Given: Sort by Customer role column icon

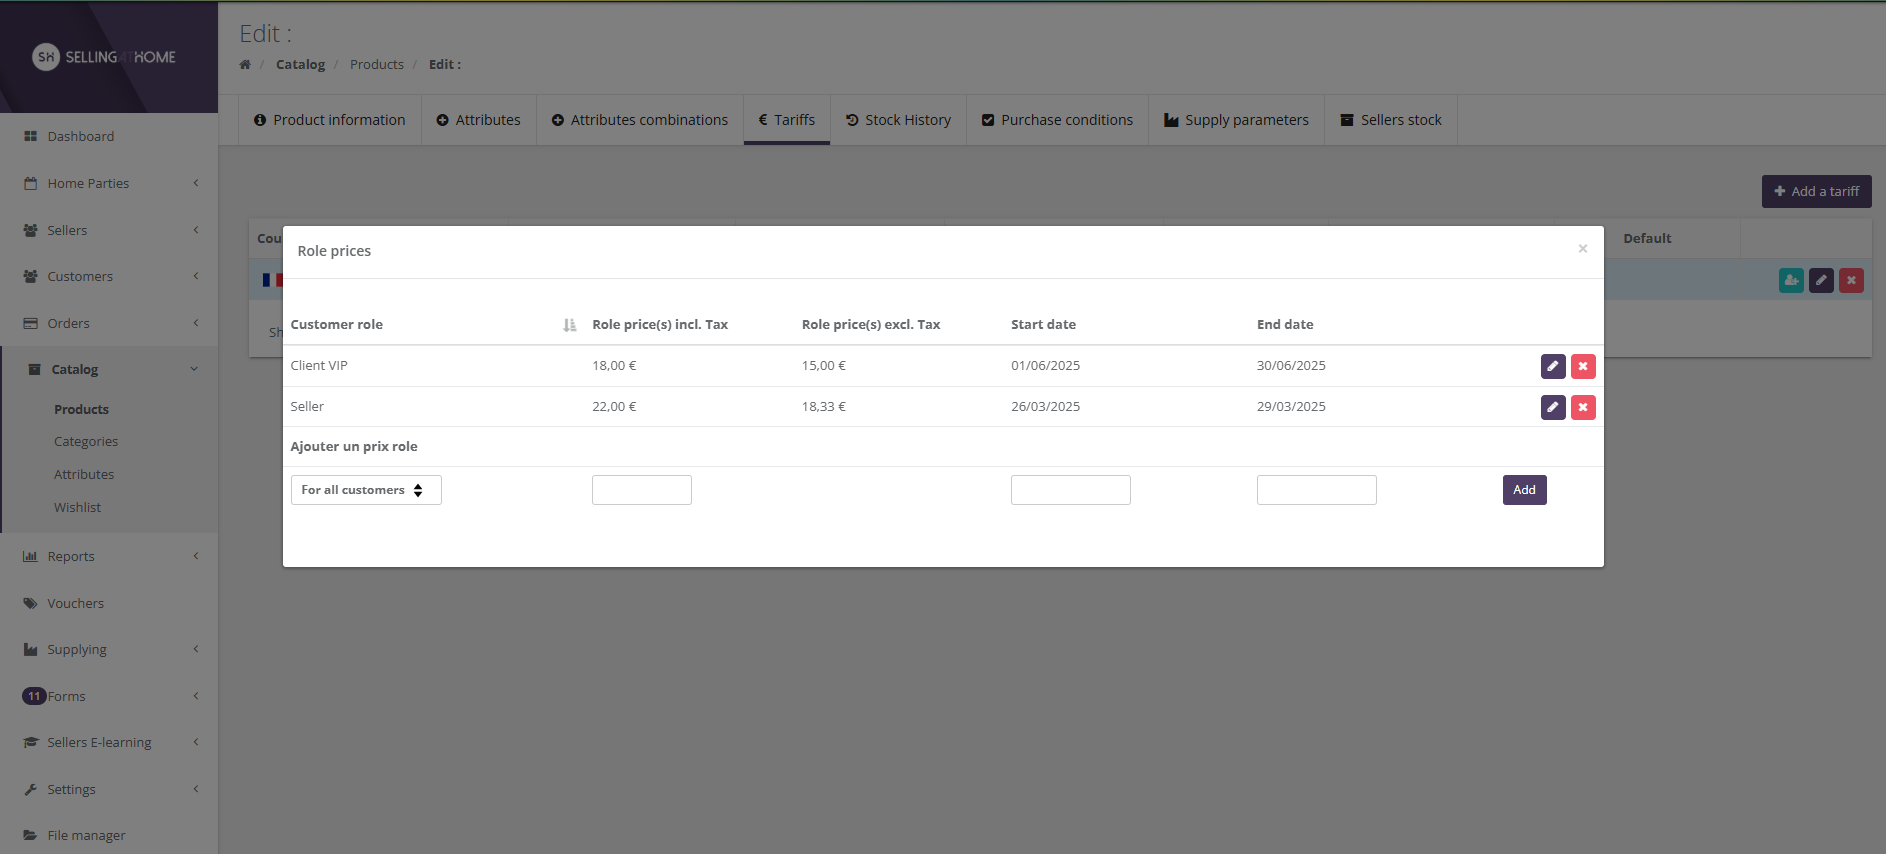Looking at the screenshot, I should click(569, 325).
